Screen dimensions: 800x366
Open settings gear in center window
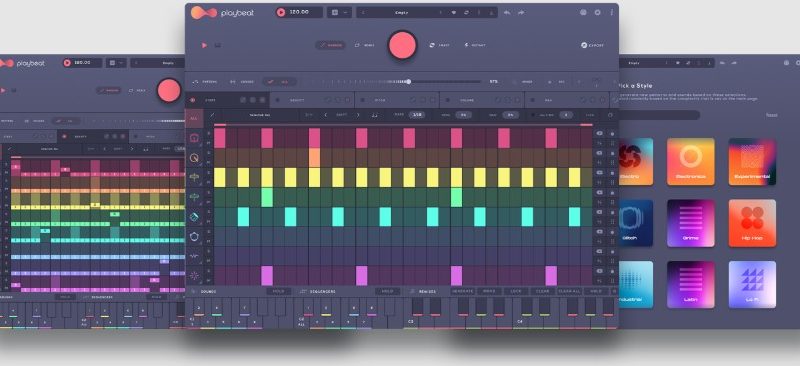point(597,12)
